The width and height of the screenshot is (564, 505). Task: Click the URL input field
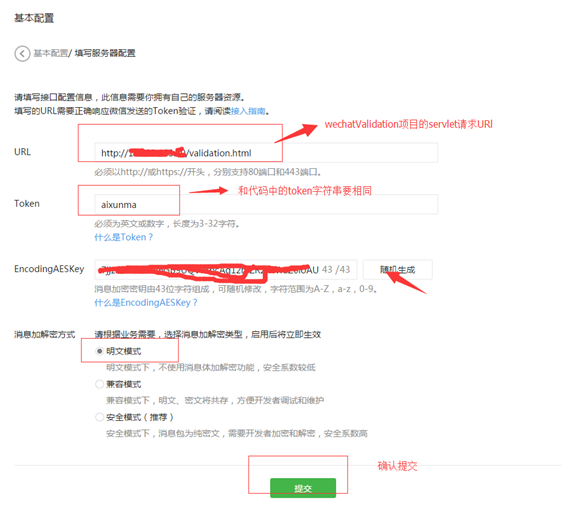266,153
